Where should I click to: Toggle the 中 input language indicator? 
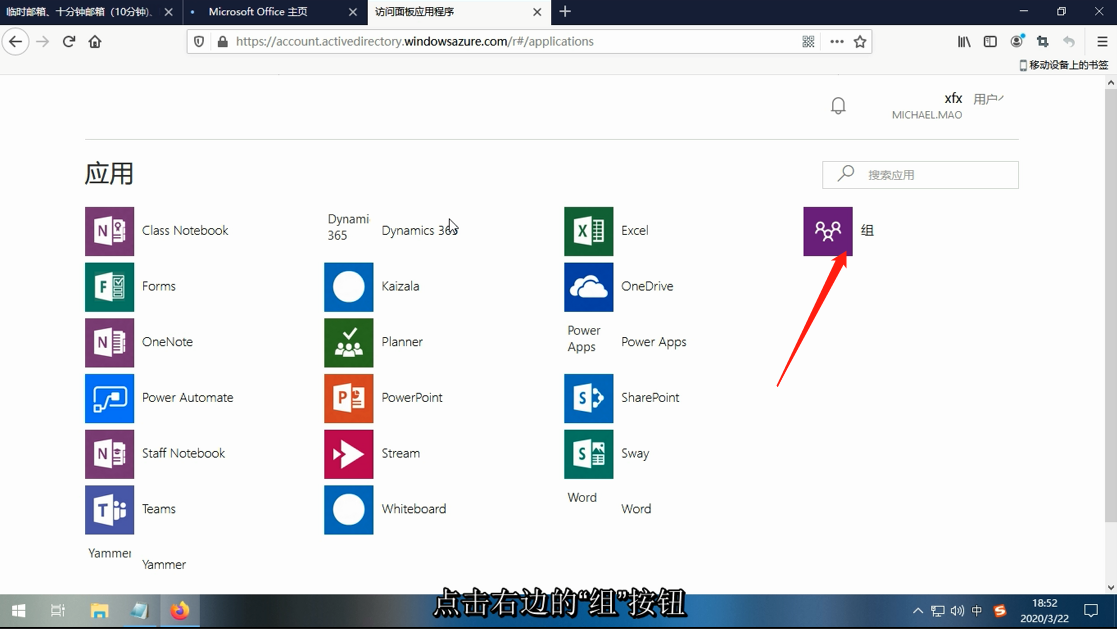[x=977, y=611]
